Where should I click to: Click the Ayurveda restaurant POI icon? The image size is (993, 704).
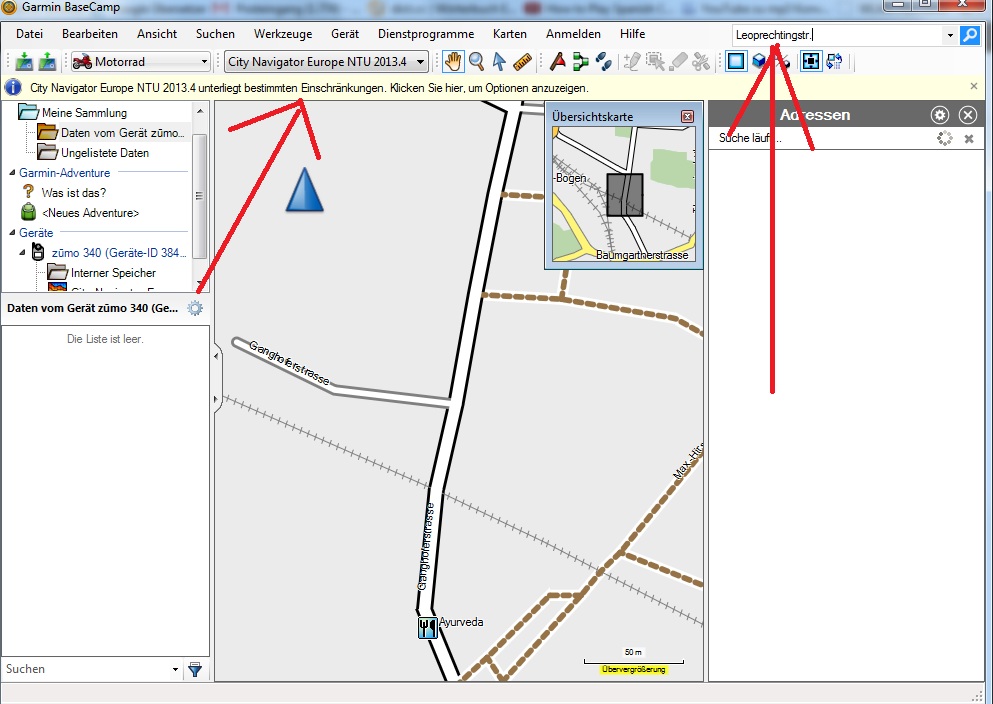427,627
